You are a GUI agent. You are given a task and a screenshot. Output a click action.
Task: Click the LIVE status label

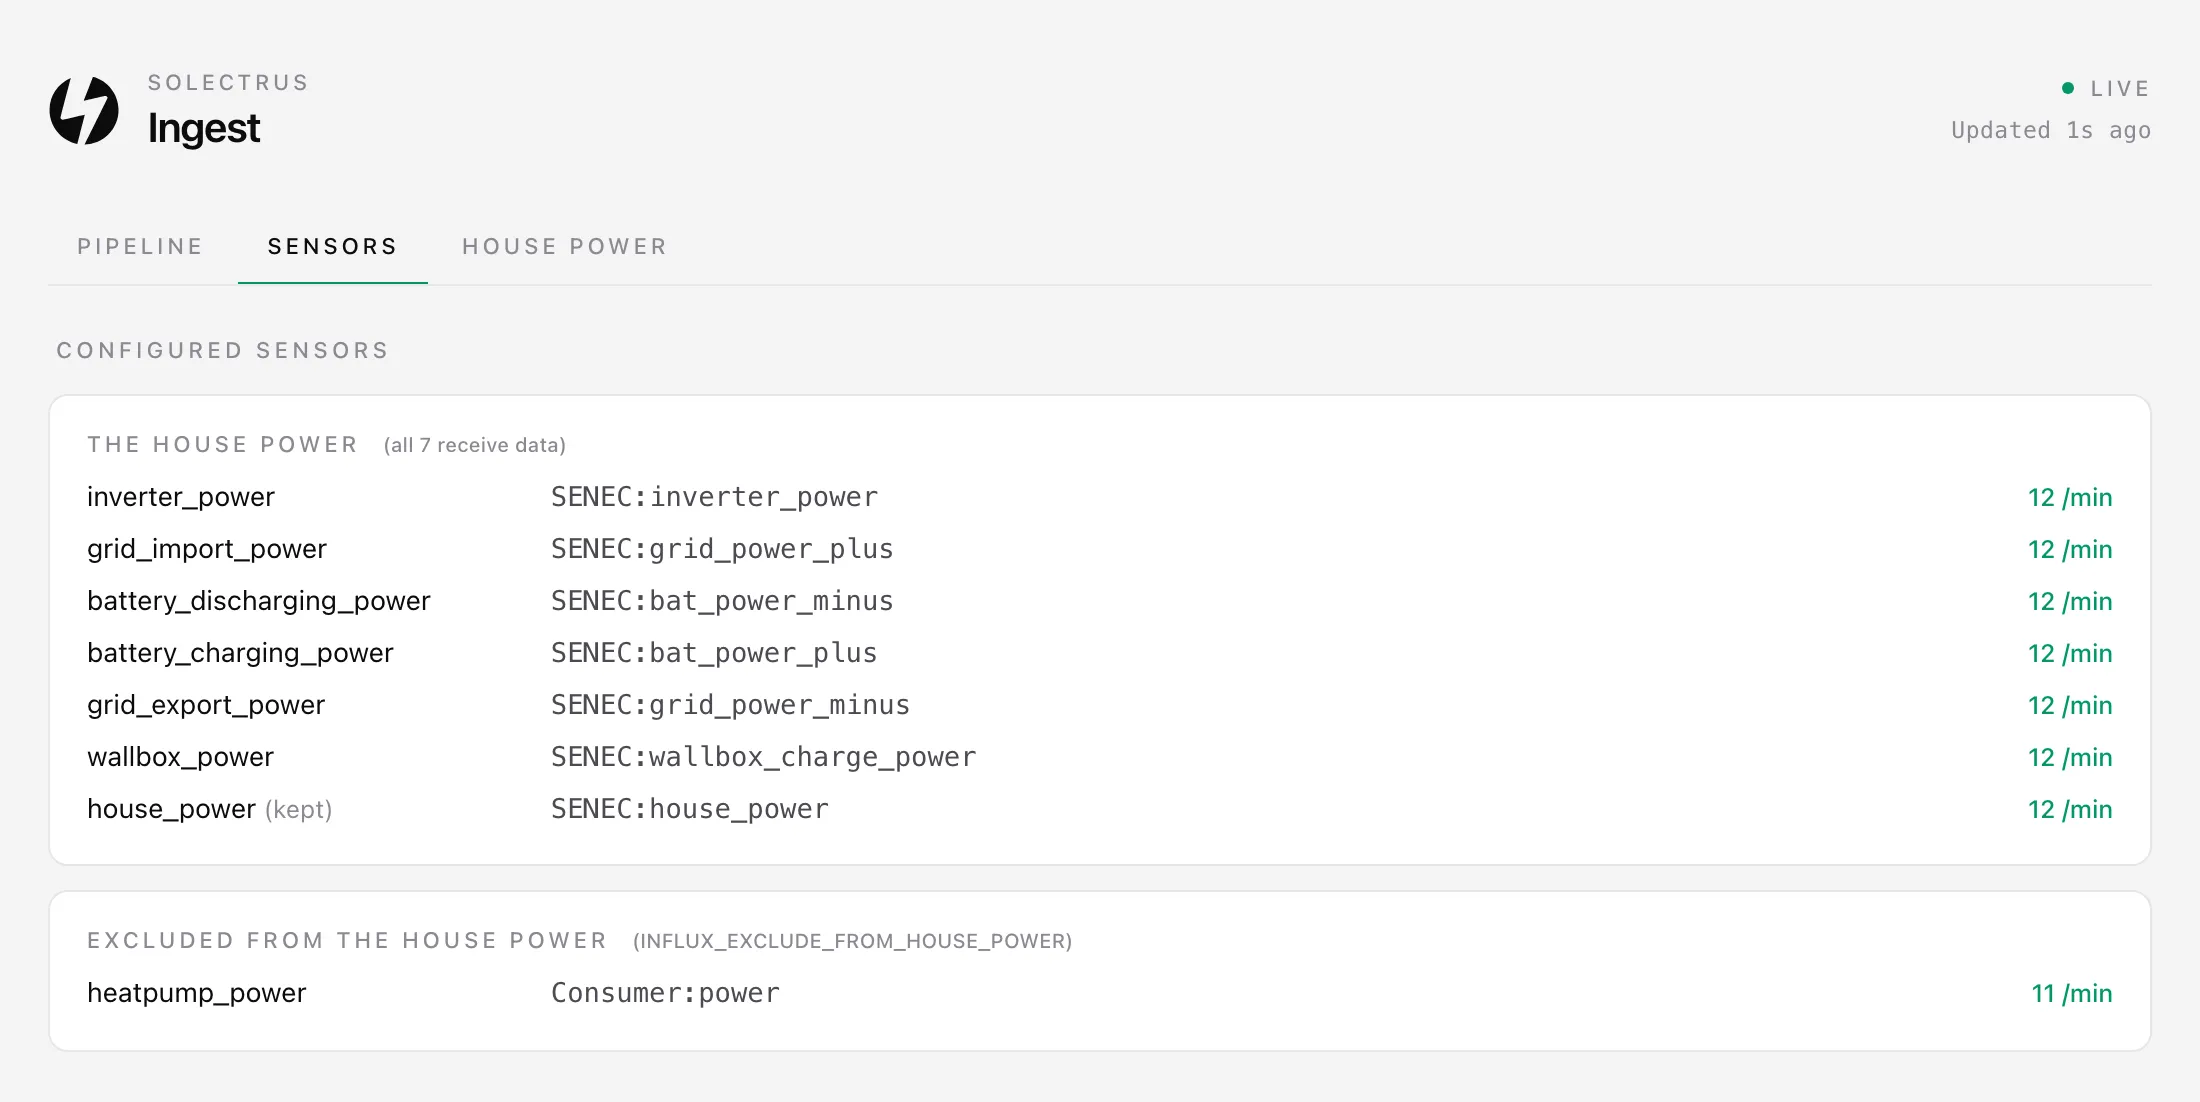[x=2120, y=88]
